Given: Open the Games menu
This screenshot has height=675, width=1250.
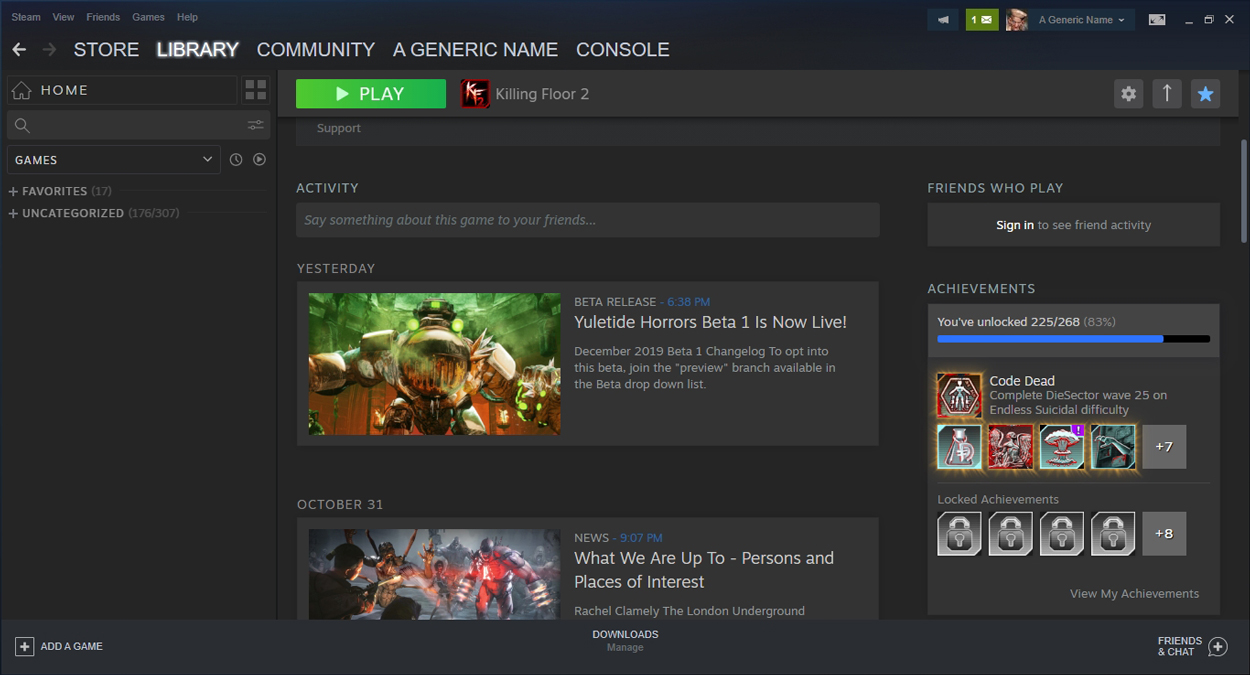Looking at the screenshot, I should pos(148,17).
